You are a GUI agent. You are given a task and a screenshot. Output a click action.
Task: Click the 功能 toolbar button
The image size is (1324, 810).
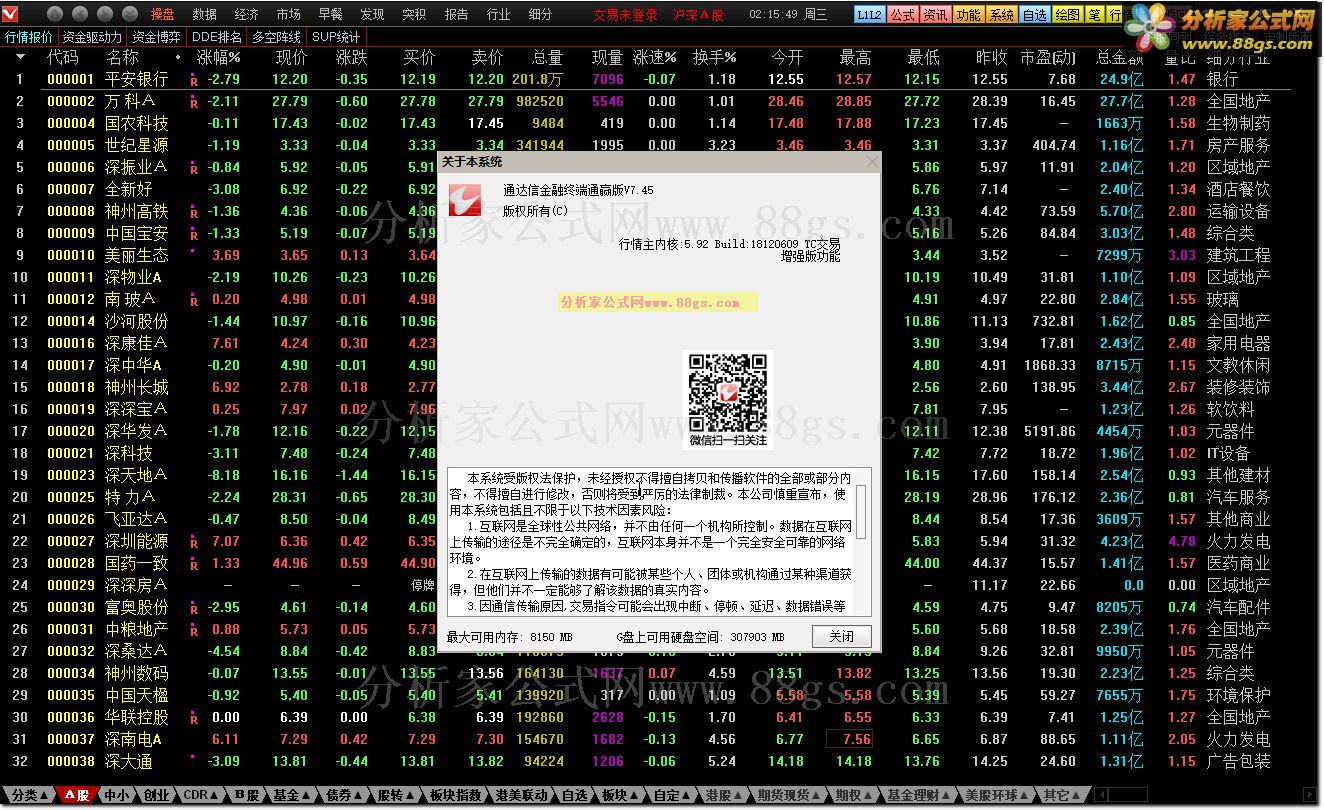(968, 15)
